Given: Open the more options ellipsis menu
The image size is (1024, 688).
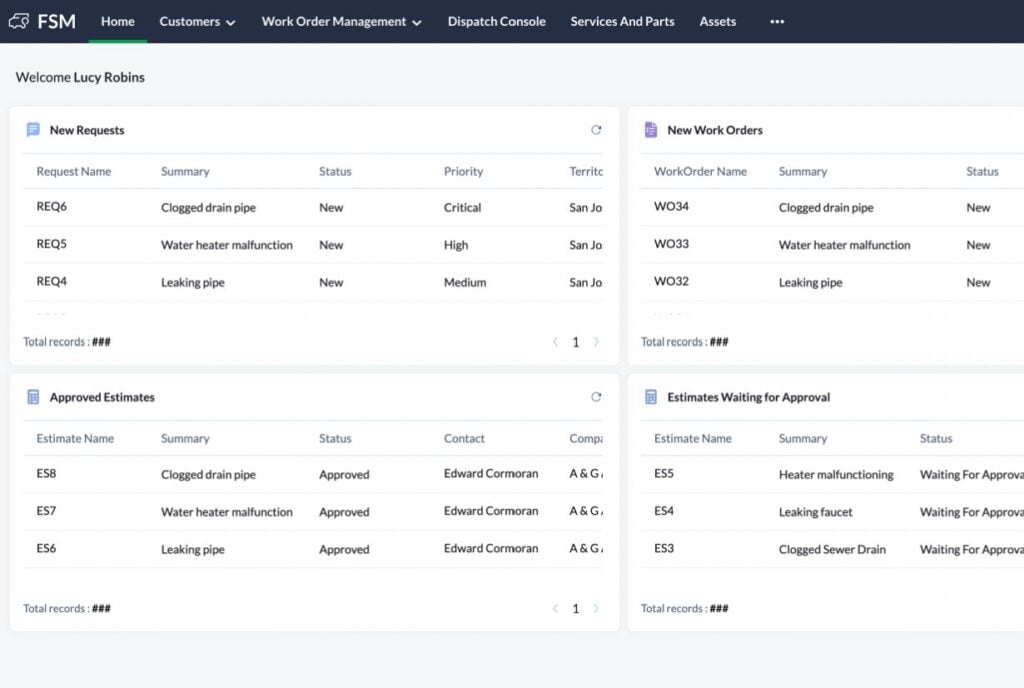Looking at the screenshot, I should point(776,22).
